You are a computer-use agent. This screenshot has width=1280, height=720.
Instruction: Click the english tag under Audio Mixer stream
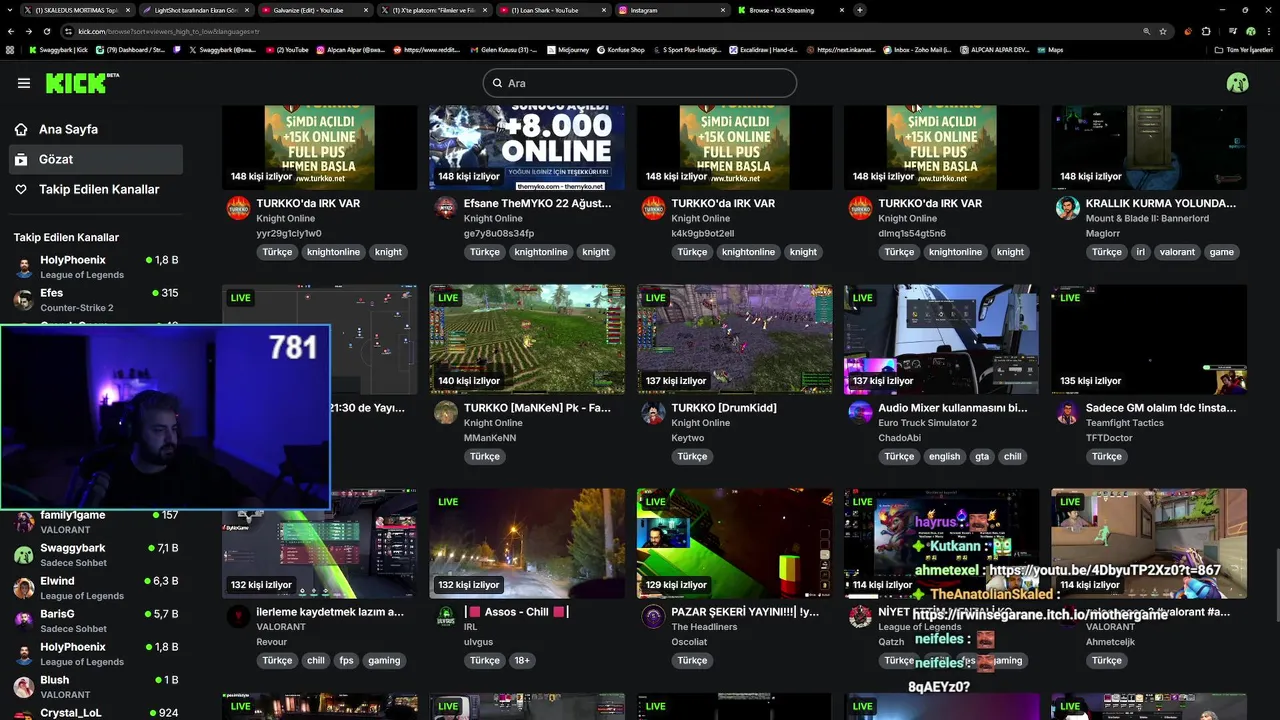944,456
